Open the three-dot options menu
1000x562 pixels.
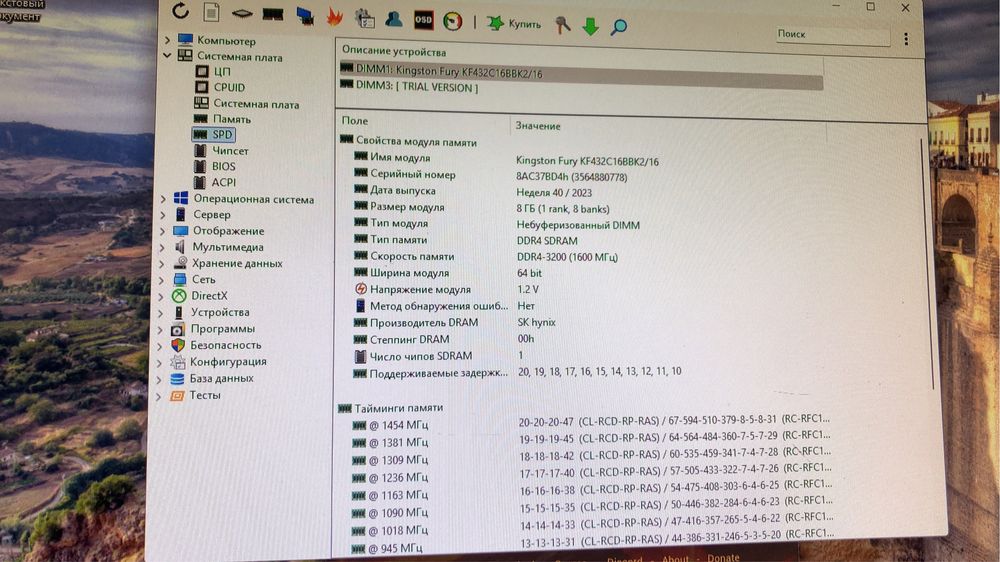point(906,39)
